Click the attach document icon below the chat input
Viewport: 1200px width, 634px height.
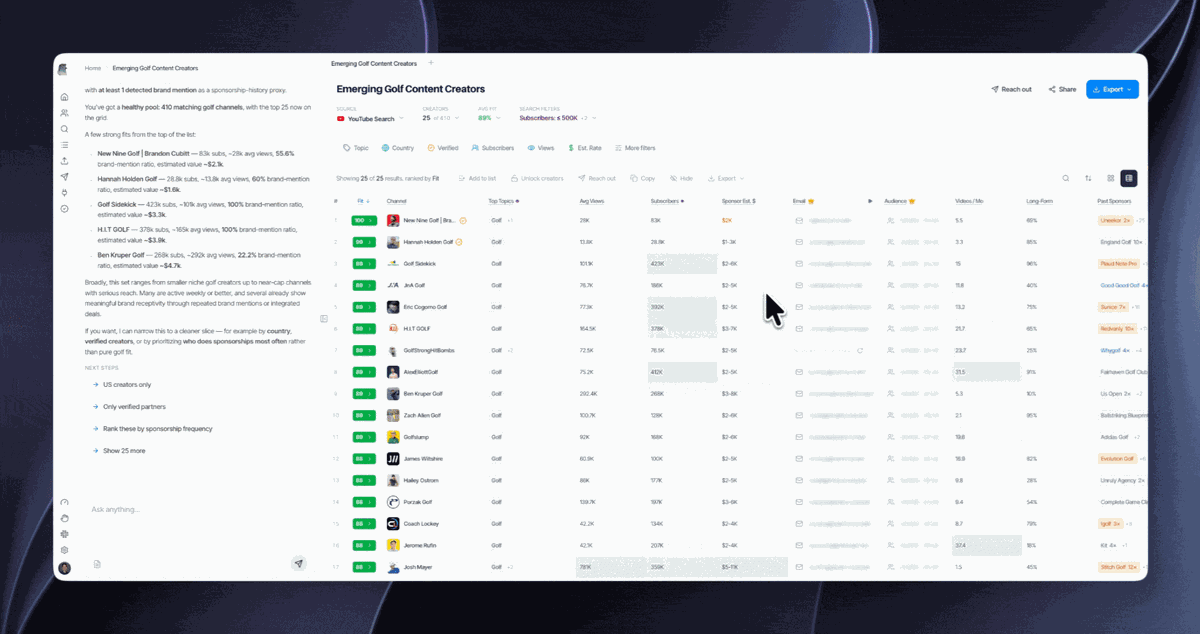click(97, 564)
